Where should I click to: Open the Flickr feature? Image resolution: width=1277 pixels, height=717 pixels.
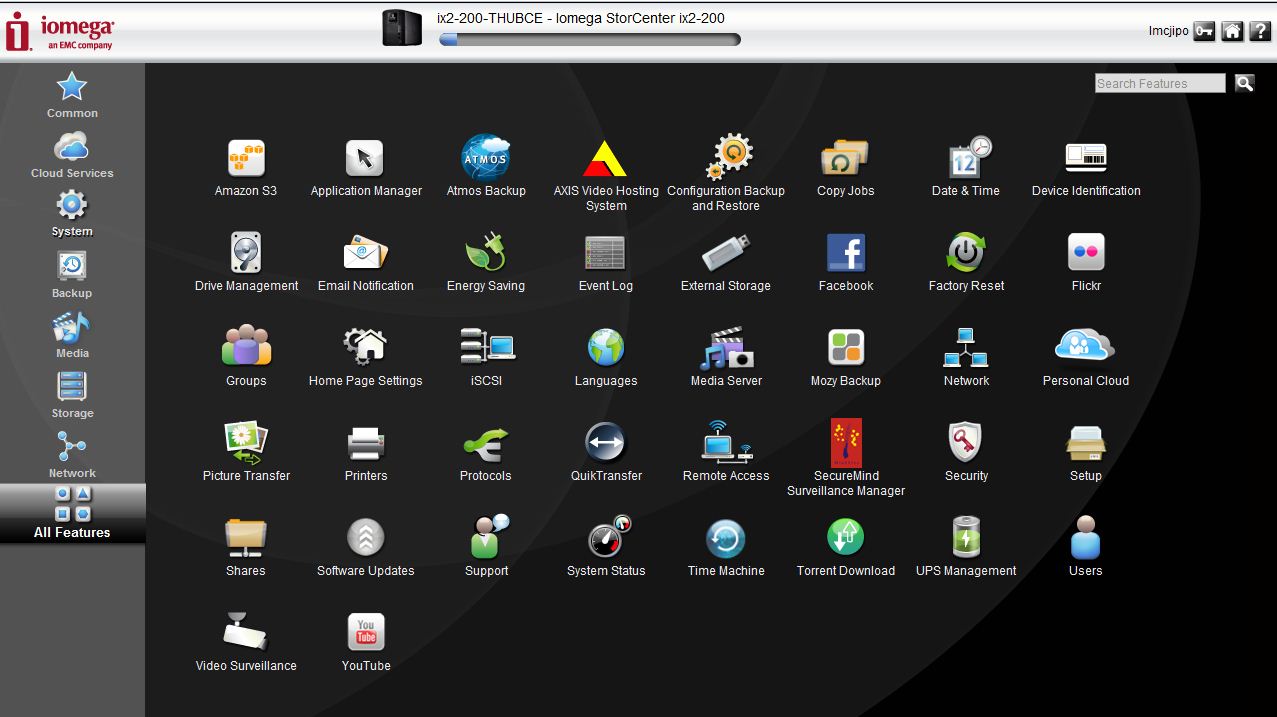pos(1086,262)
